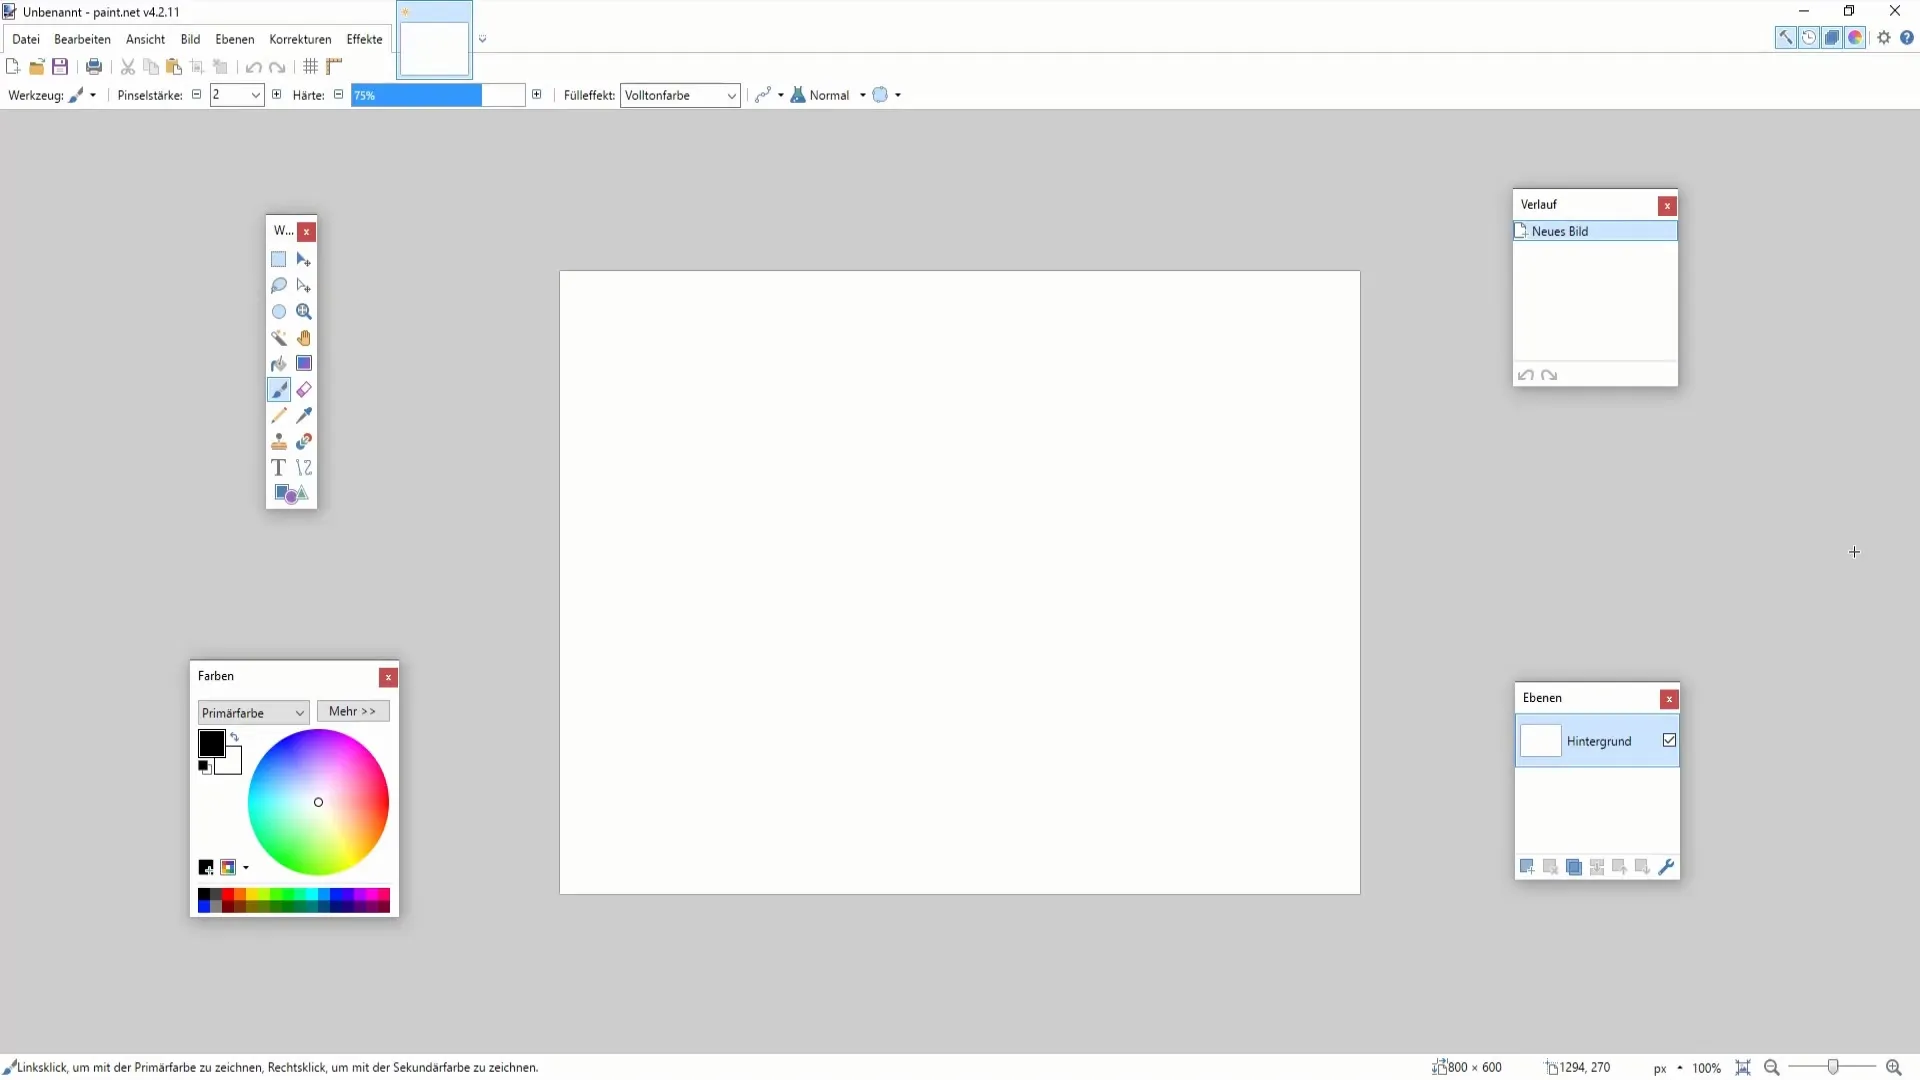Select the Pencil tool

pyautogui.click(x=279, y=415)
